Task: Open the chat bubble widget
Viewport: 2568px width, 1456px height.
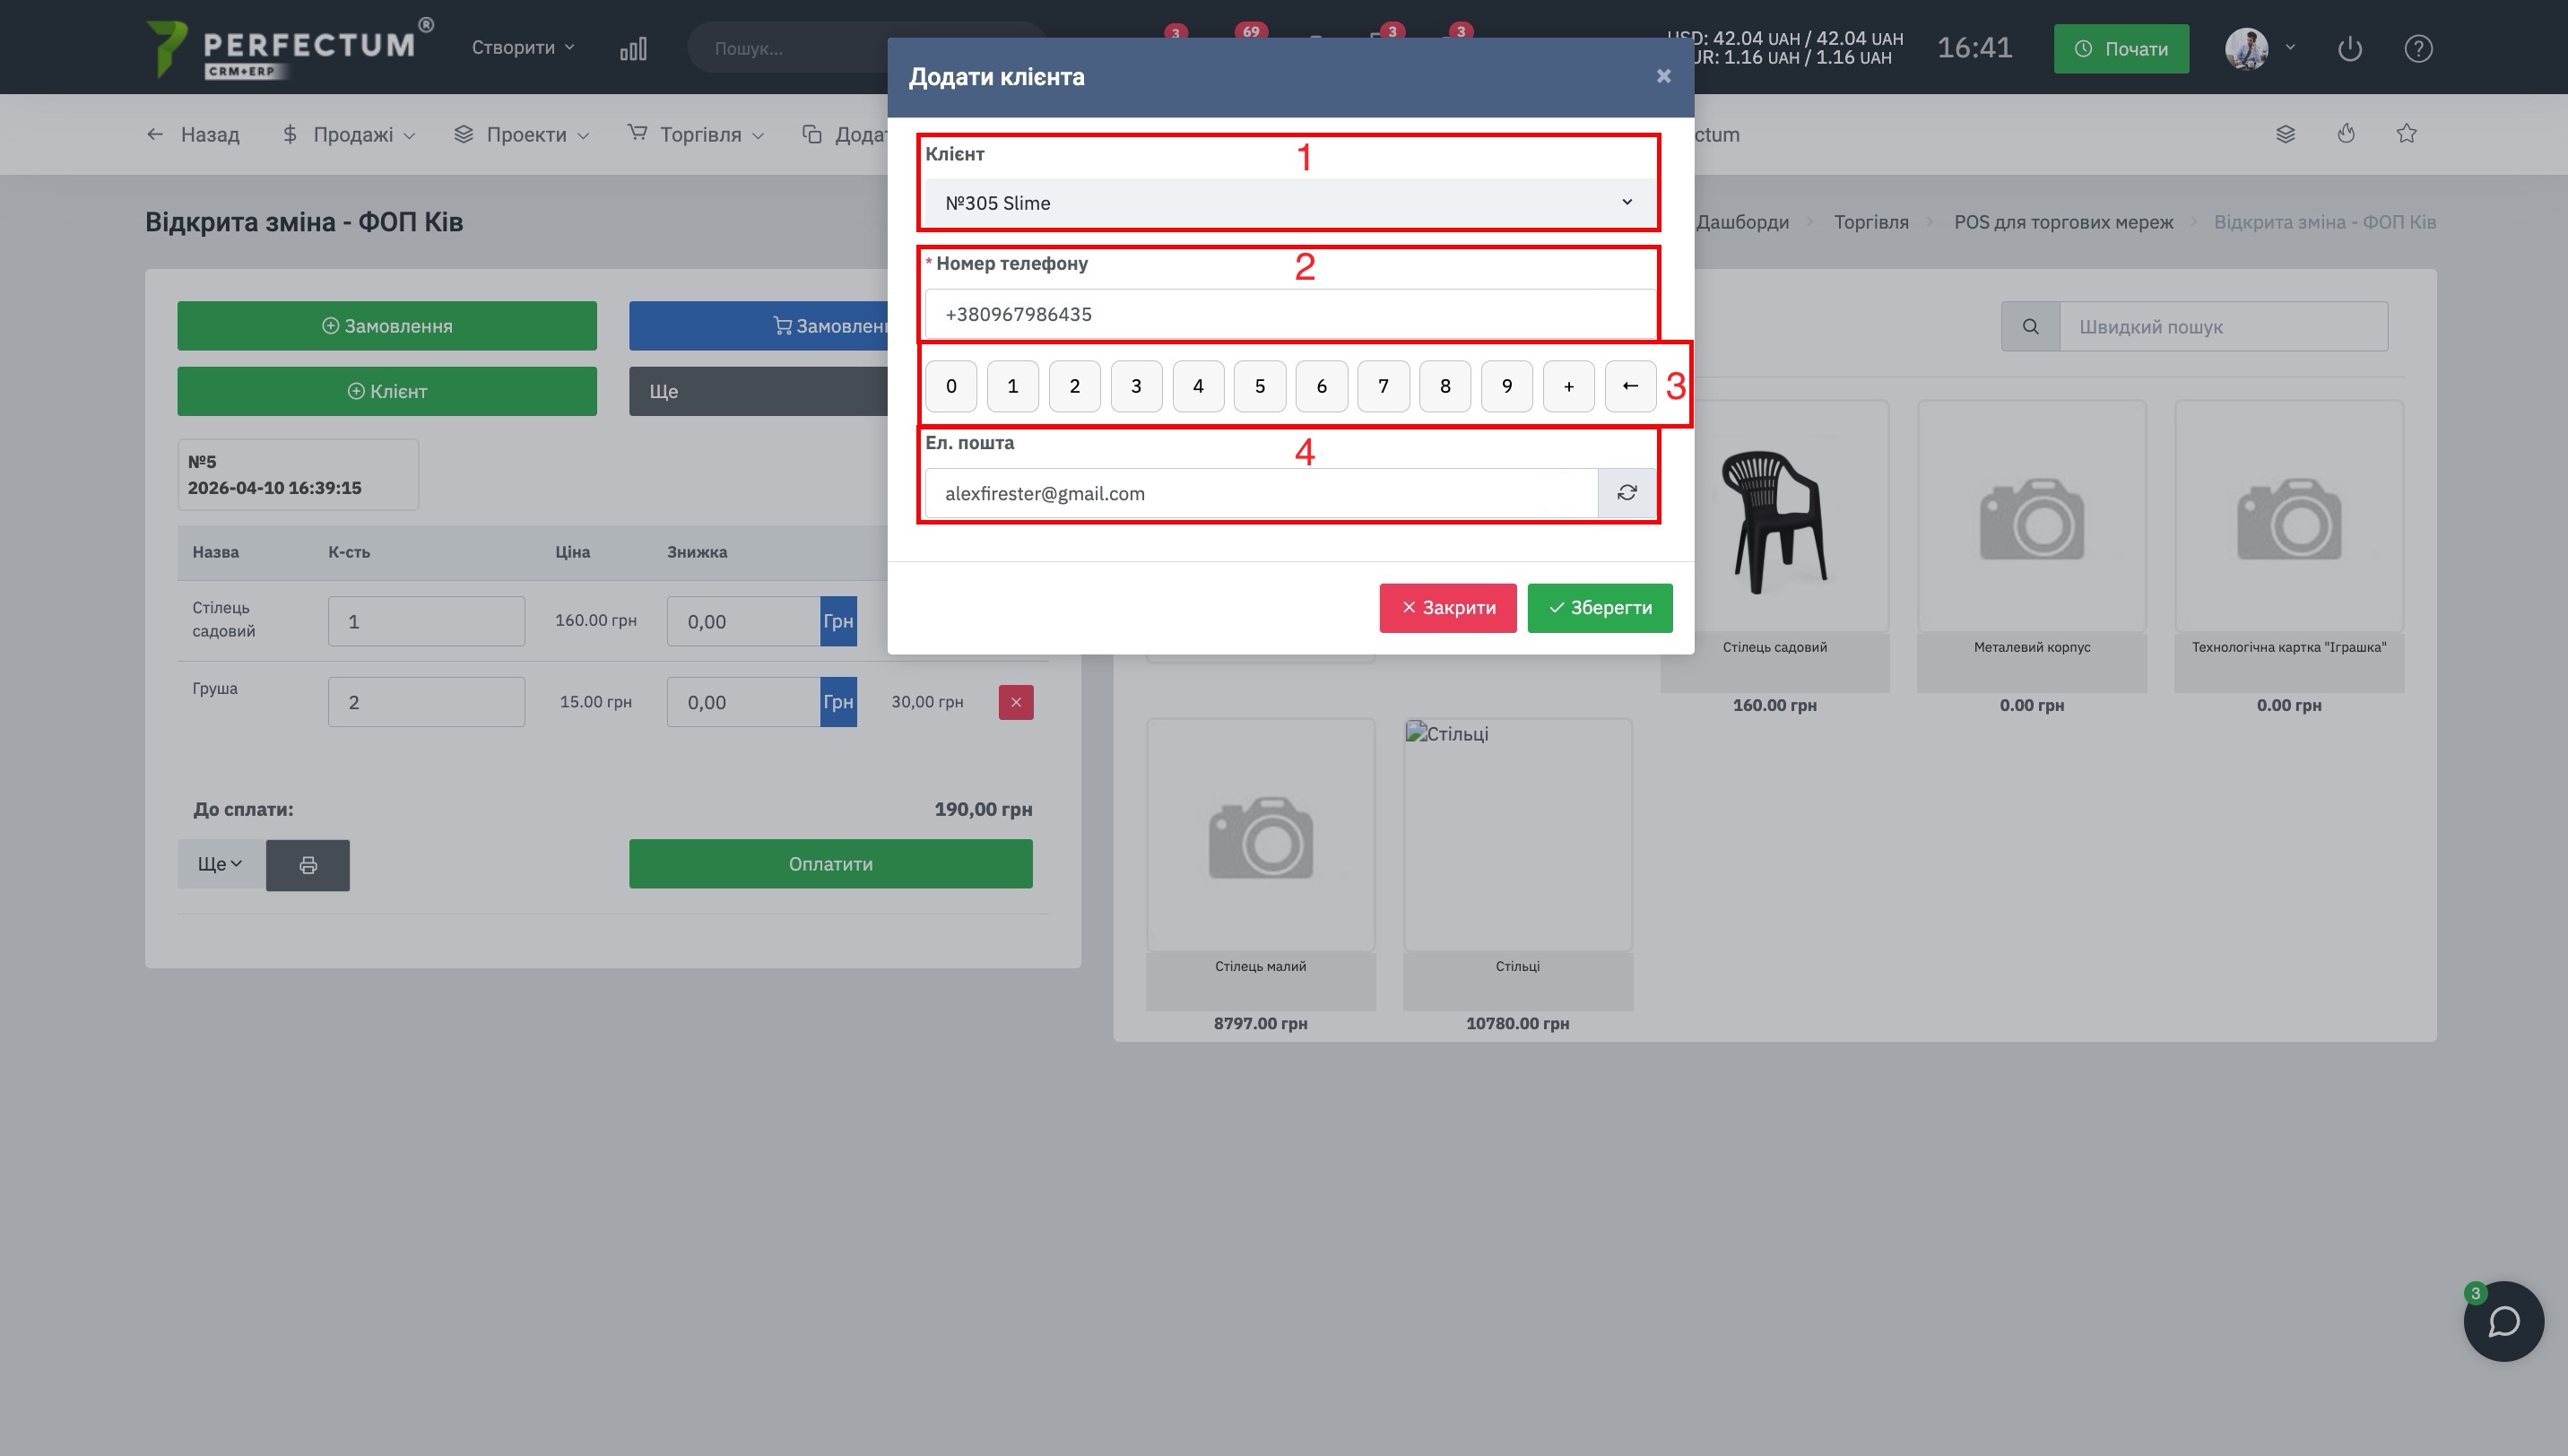Action: point(2503,1321)
